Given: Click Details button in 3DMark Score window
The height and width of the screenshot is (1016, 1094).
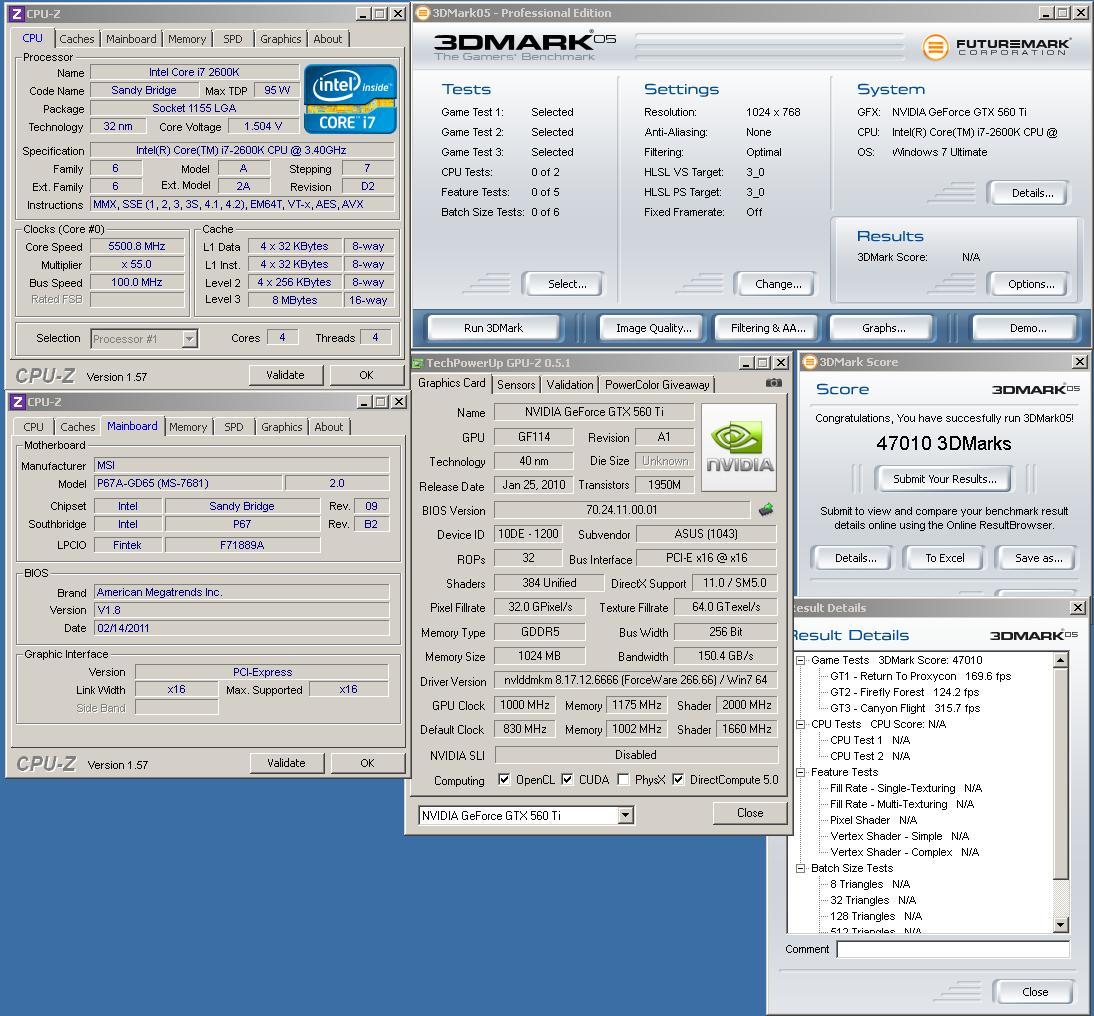Looking at the screenshot, I should point(855,558).
